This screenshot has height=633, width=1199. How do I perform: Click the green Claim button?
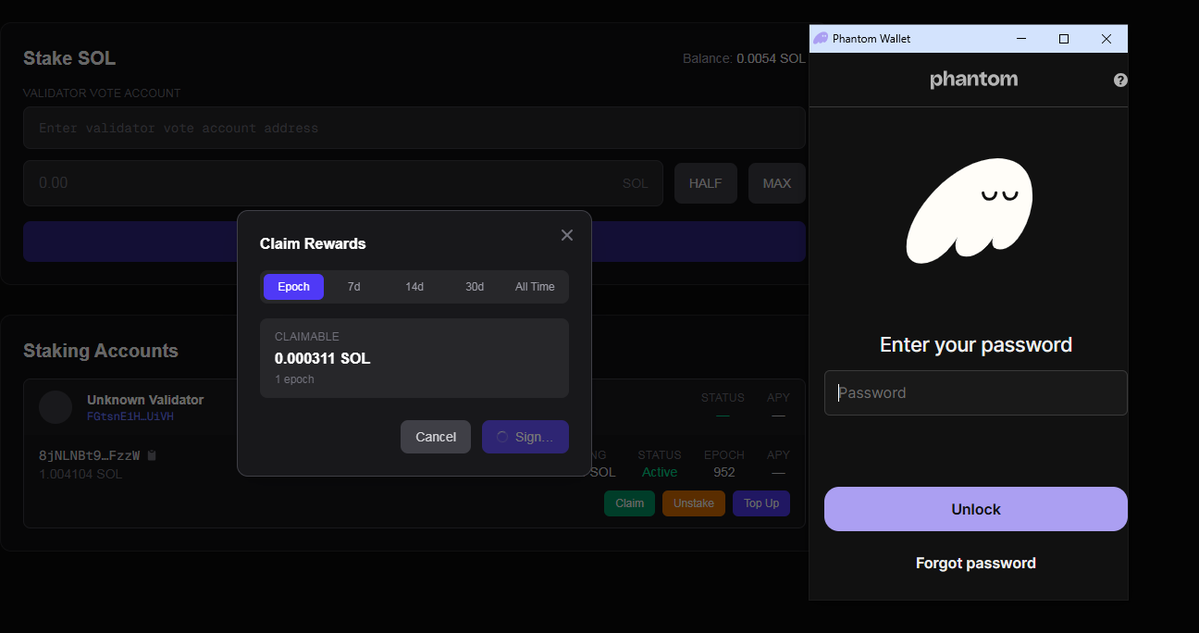[x=629, y=503]
